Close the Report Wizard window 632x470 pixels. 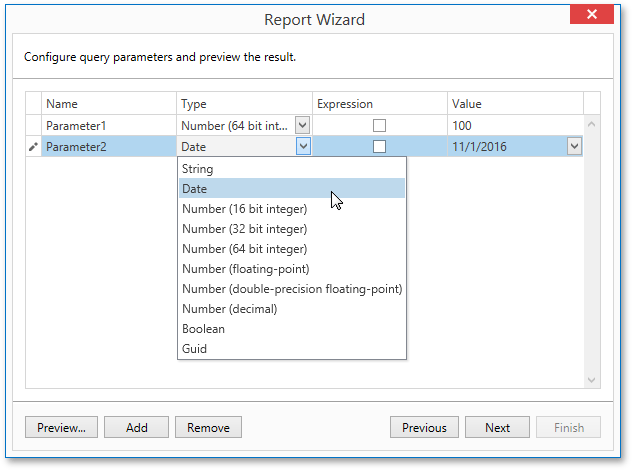591,15
